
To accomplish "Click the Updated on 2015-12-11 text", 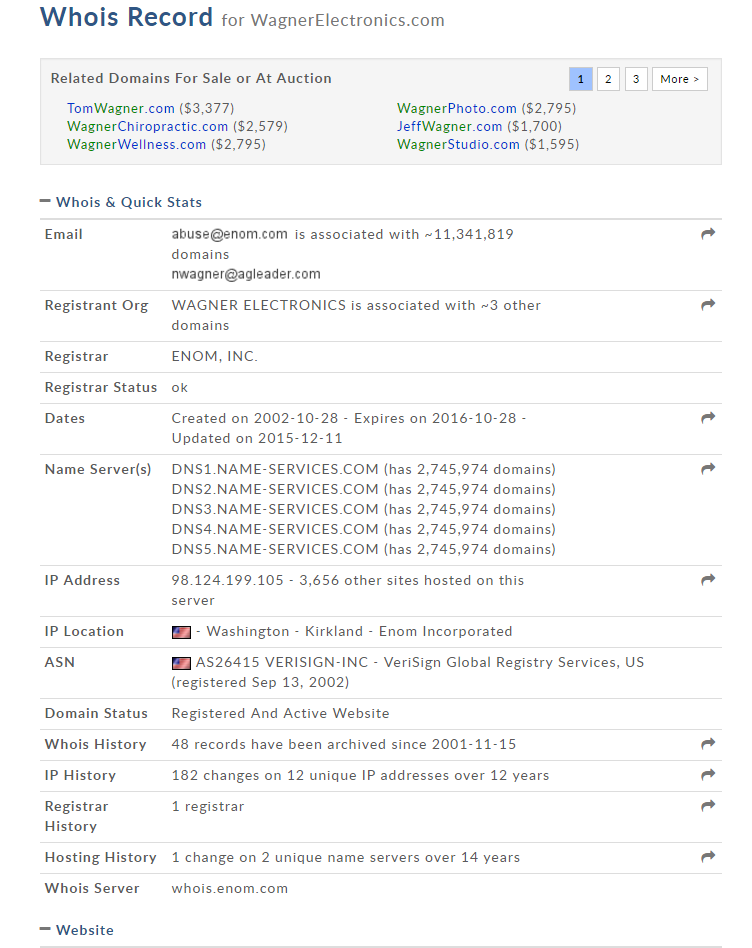I will (x=257, y=438).
